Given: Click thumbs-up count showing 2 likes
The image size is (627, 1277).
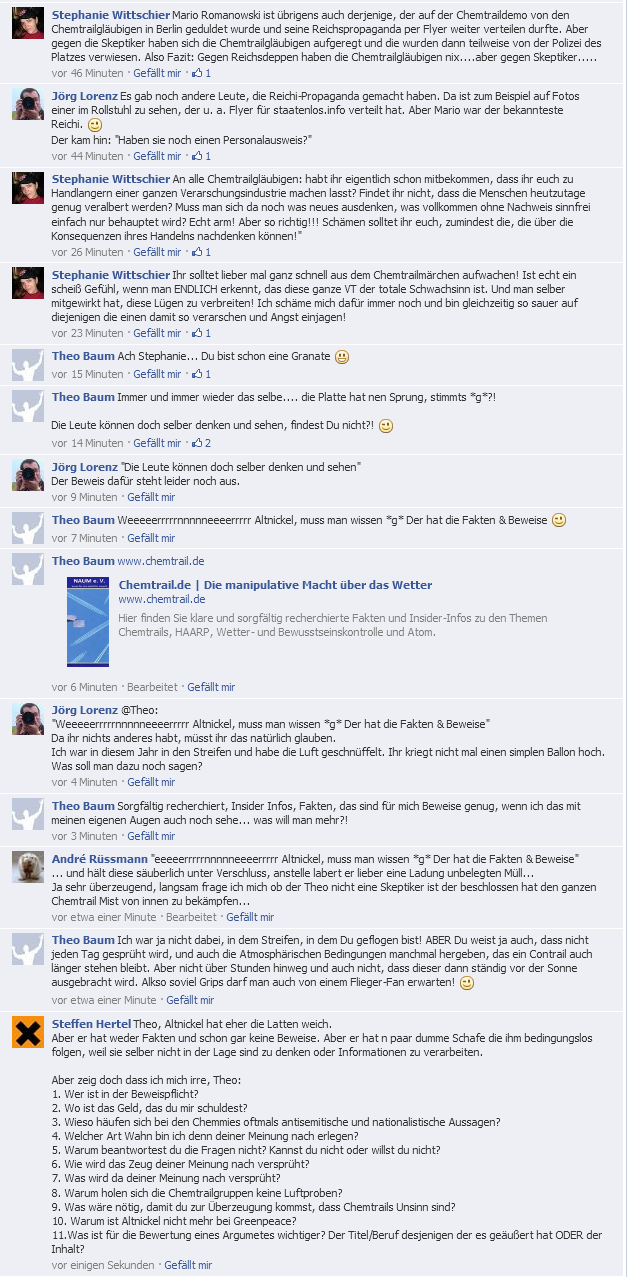Looking at the screenshot, I should [200, 442].
